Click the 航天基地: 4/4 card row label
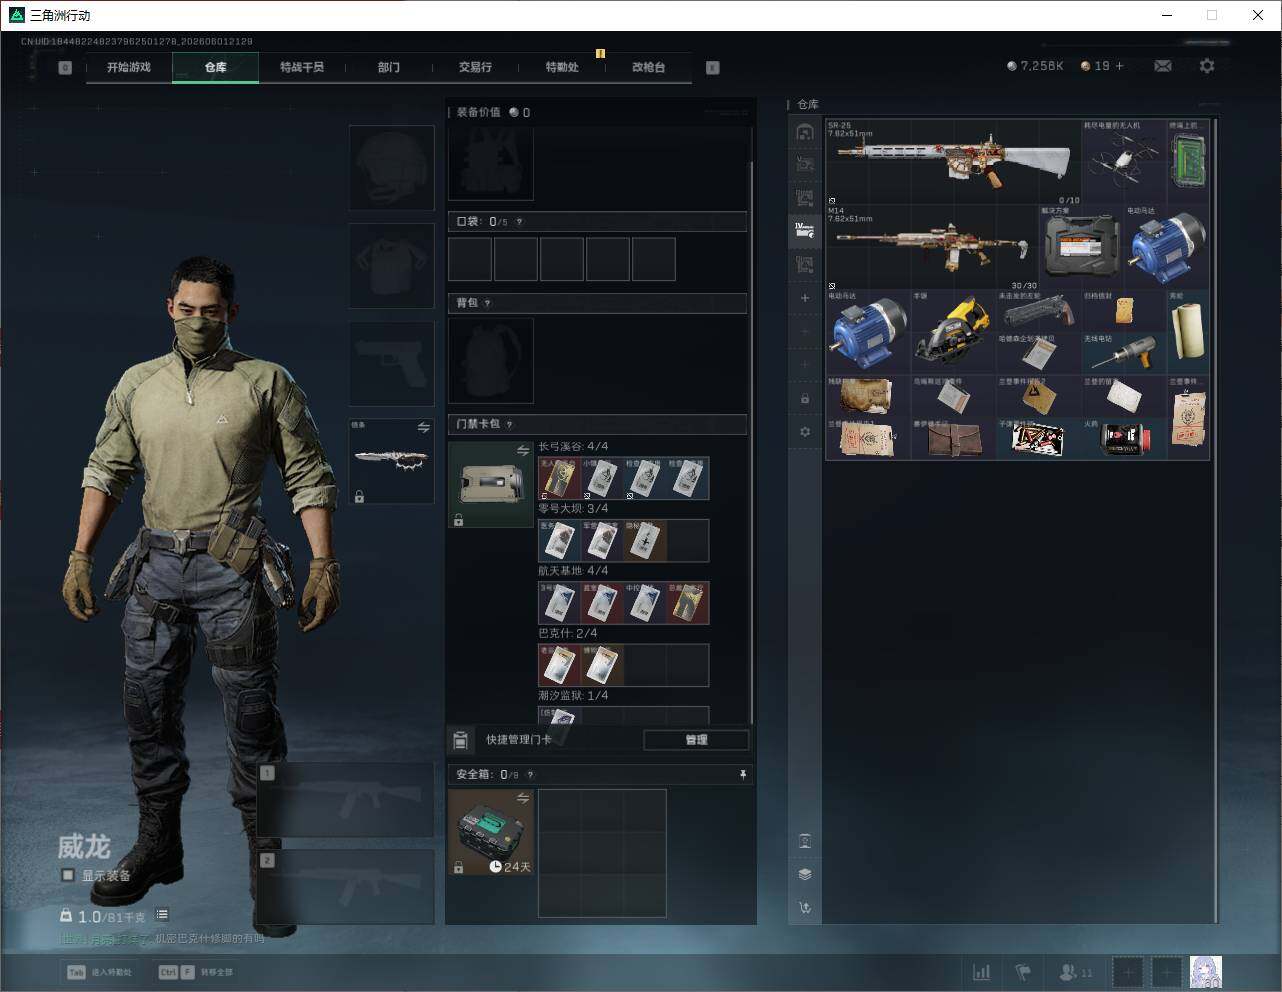 [x=573, y=571]
